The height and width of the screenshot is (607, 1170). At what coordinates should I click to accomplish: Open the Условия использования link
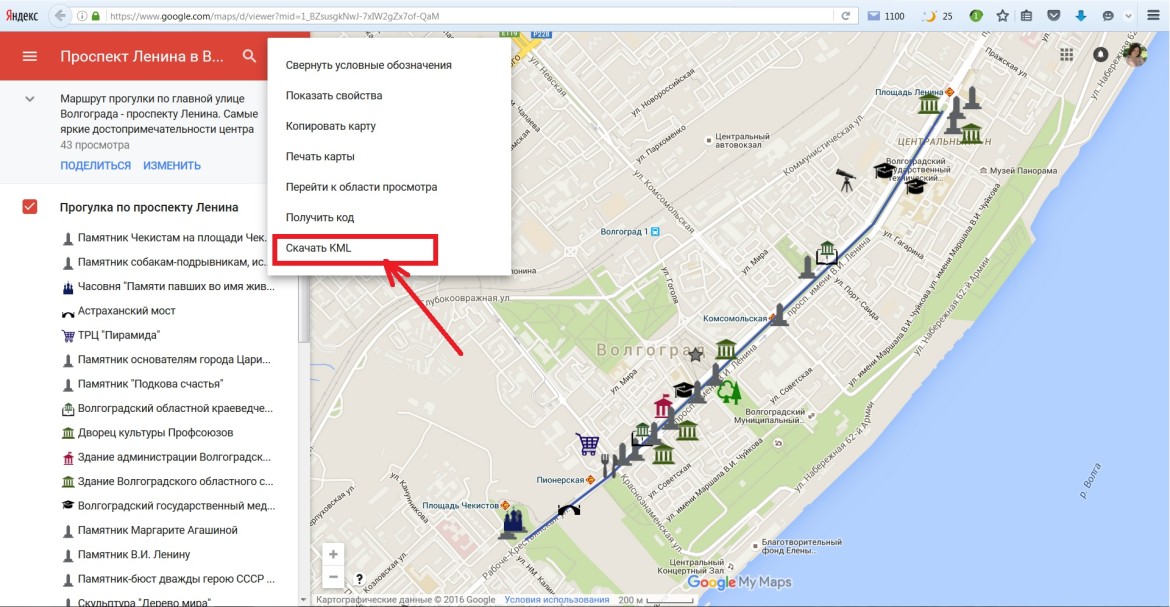[556, 600]
